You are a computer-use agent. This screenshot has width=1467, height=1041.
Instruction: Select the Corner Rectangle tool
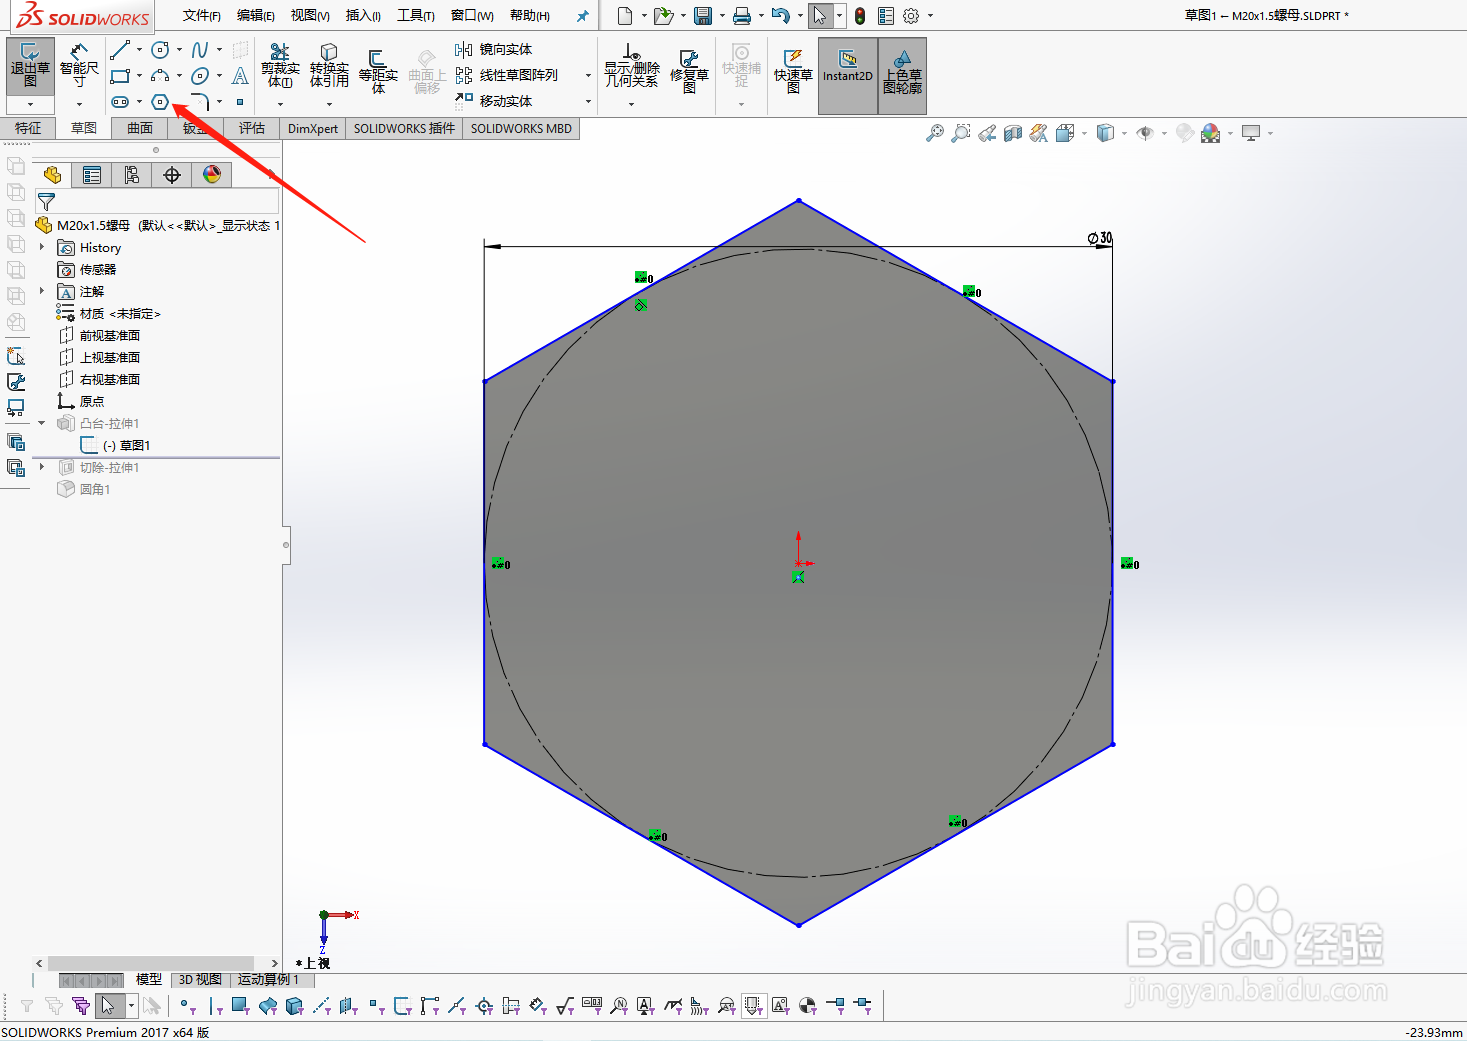(120, 76)
